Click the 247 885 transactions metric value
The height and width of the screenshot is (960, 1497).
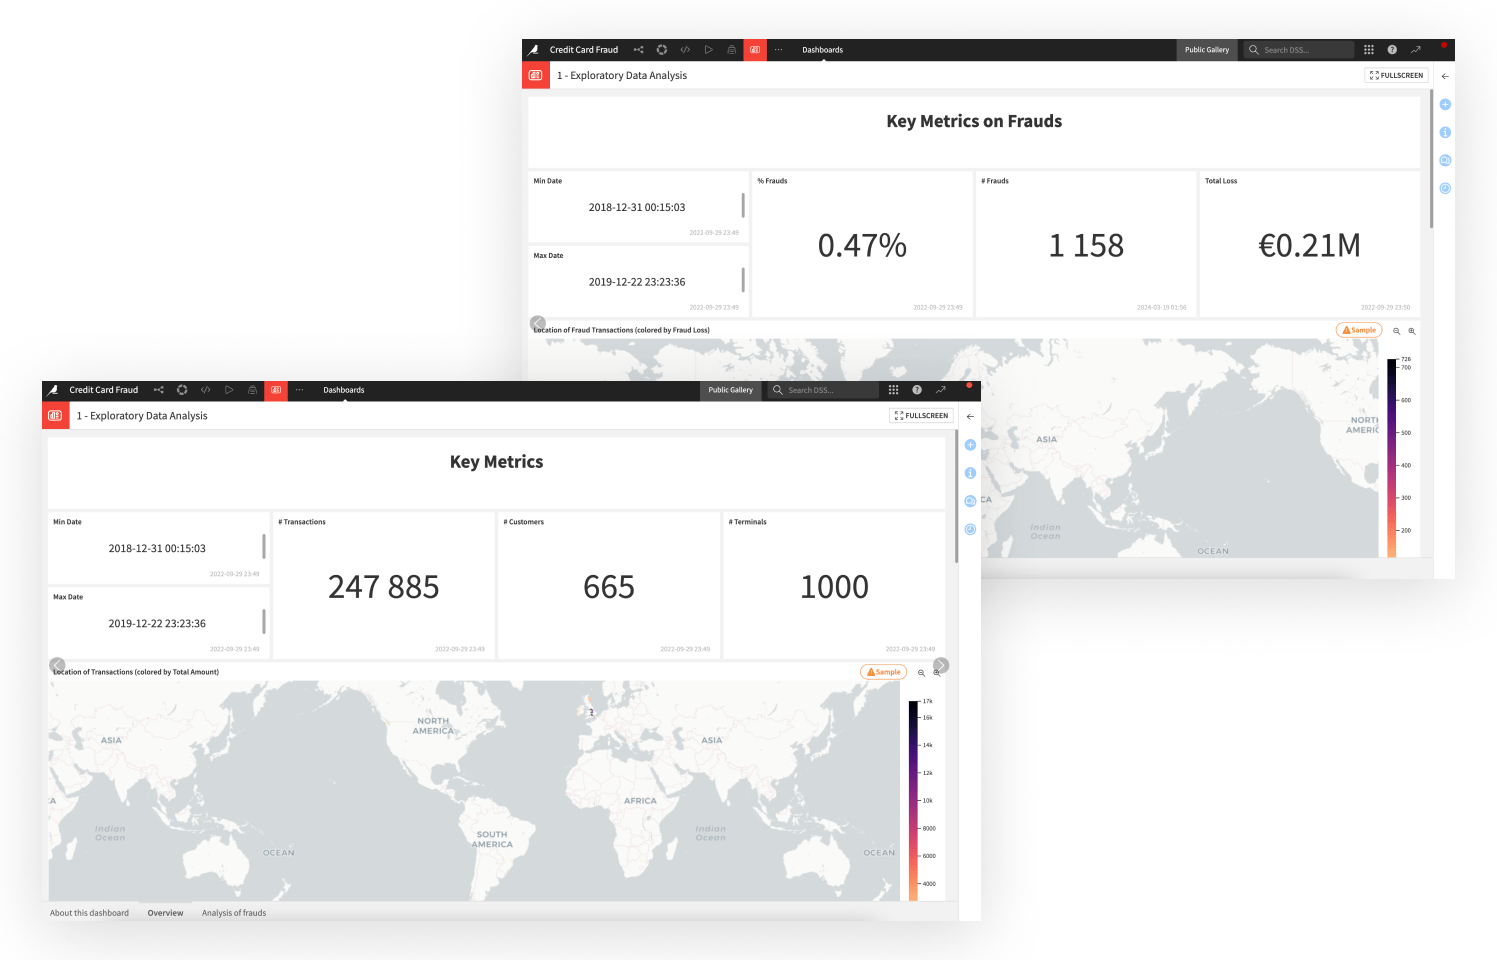coord(384,587)
